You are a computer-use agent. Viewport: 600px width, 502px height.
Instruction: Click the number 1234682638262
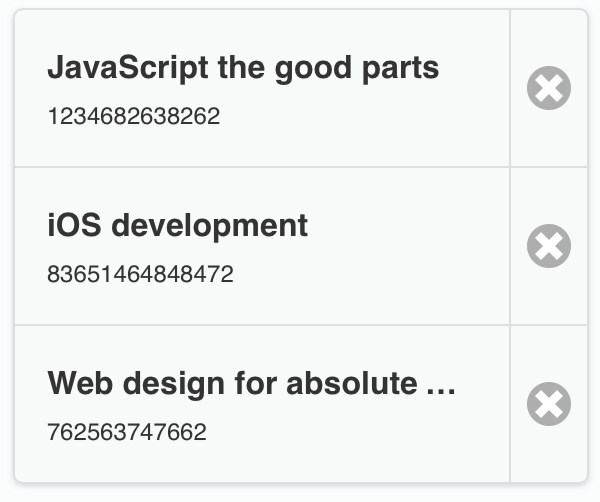pos(133,116)
